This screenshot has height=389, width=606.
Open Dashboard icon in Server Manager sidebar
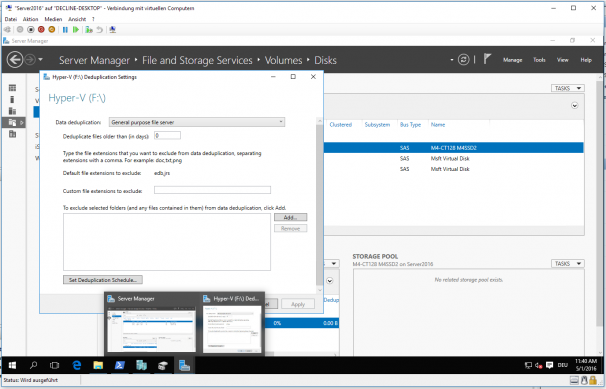click(x=12, y=88)
